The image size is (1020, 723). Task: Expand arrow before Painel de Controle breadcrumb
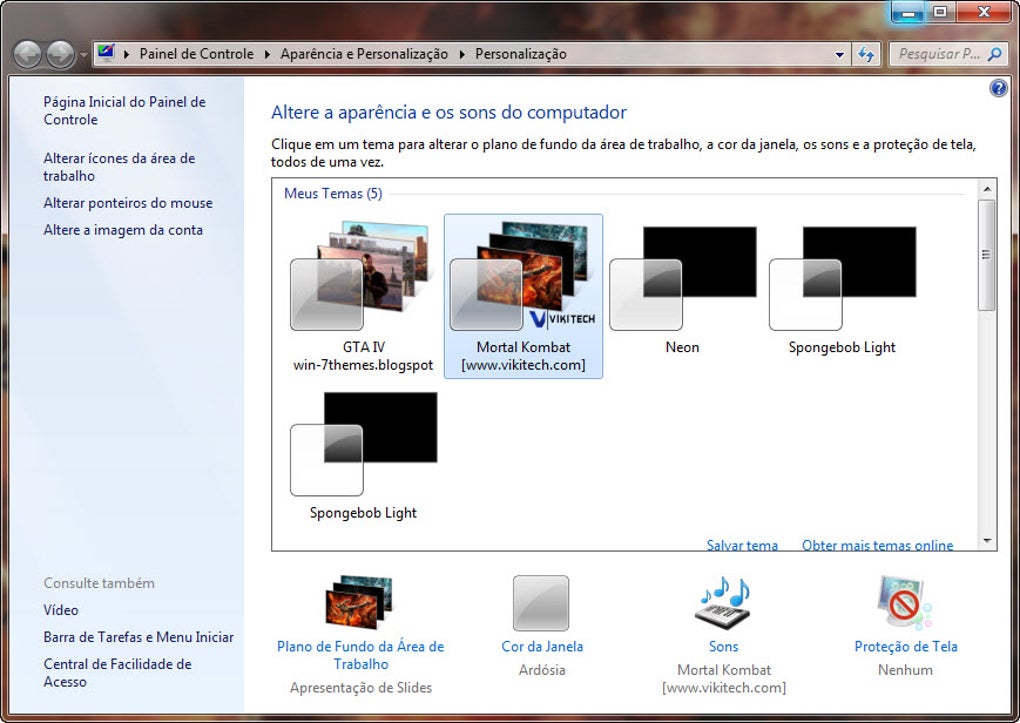click(x=126, y=54)
